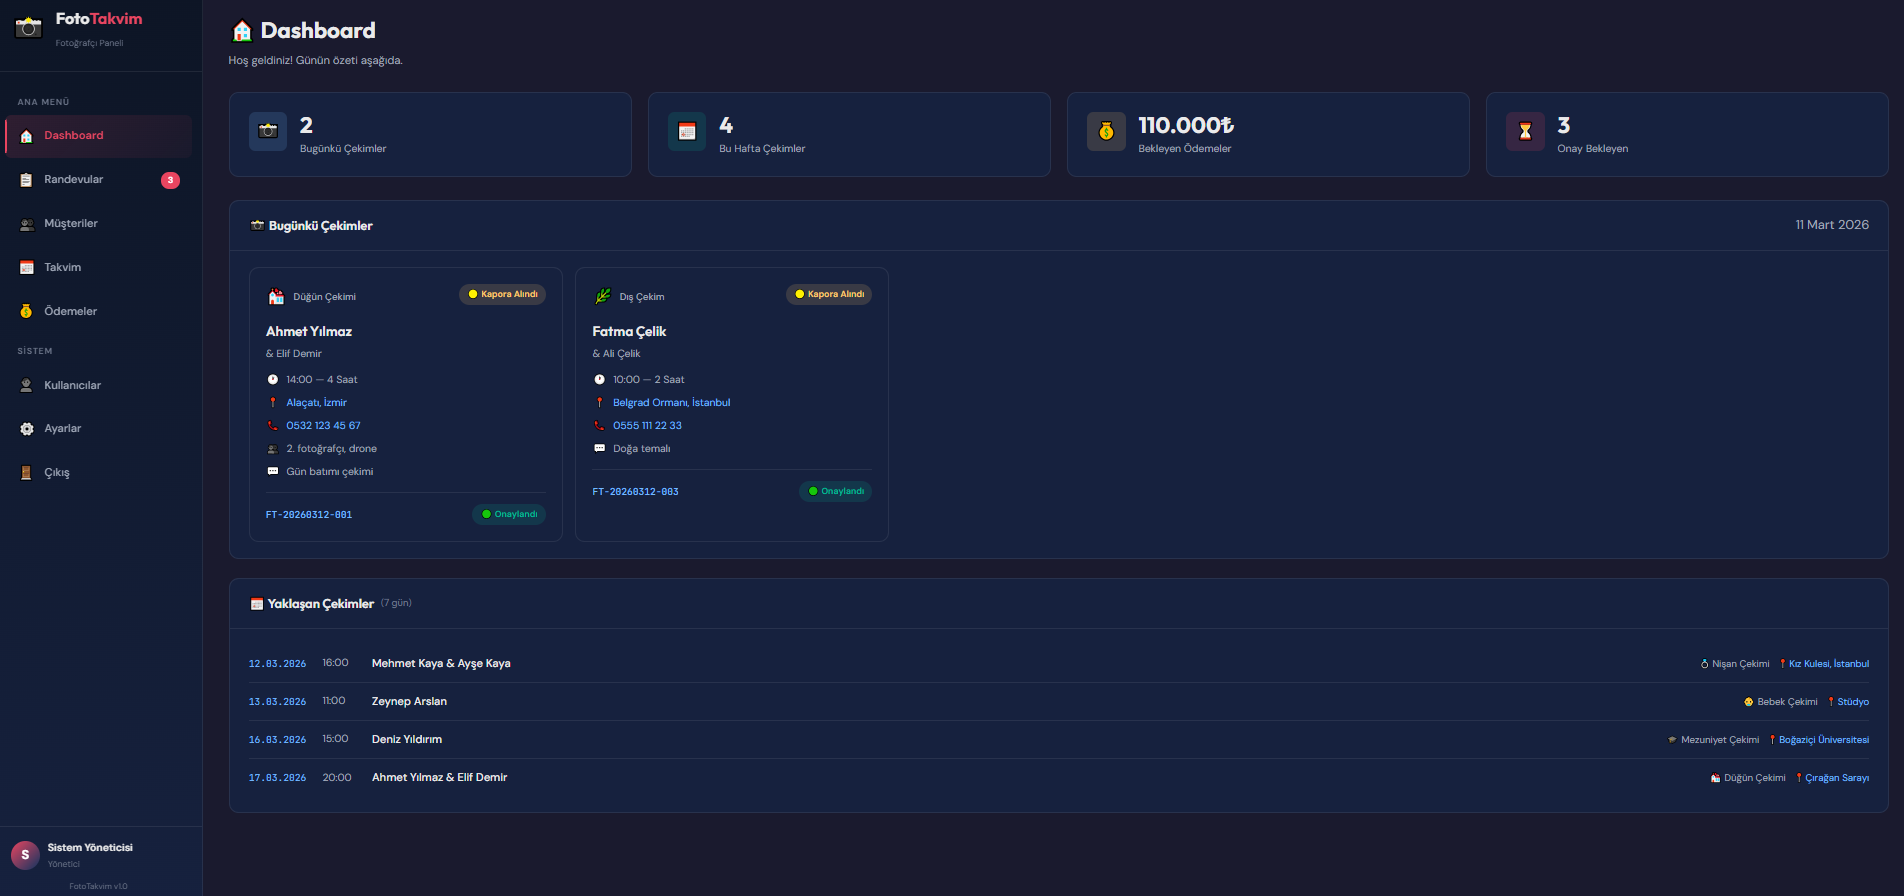This screenshot has height=896, width=1904.
Task: Click the money bag icon on Bekleyen Ödemeler card
Action: 1106,131
